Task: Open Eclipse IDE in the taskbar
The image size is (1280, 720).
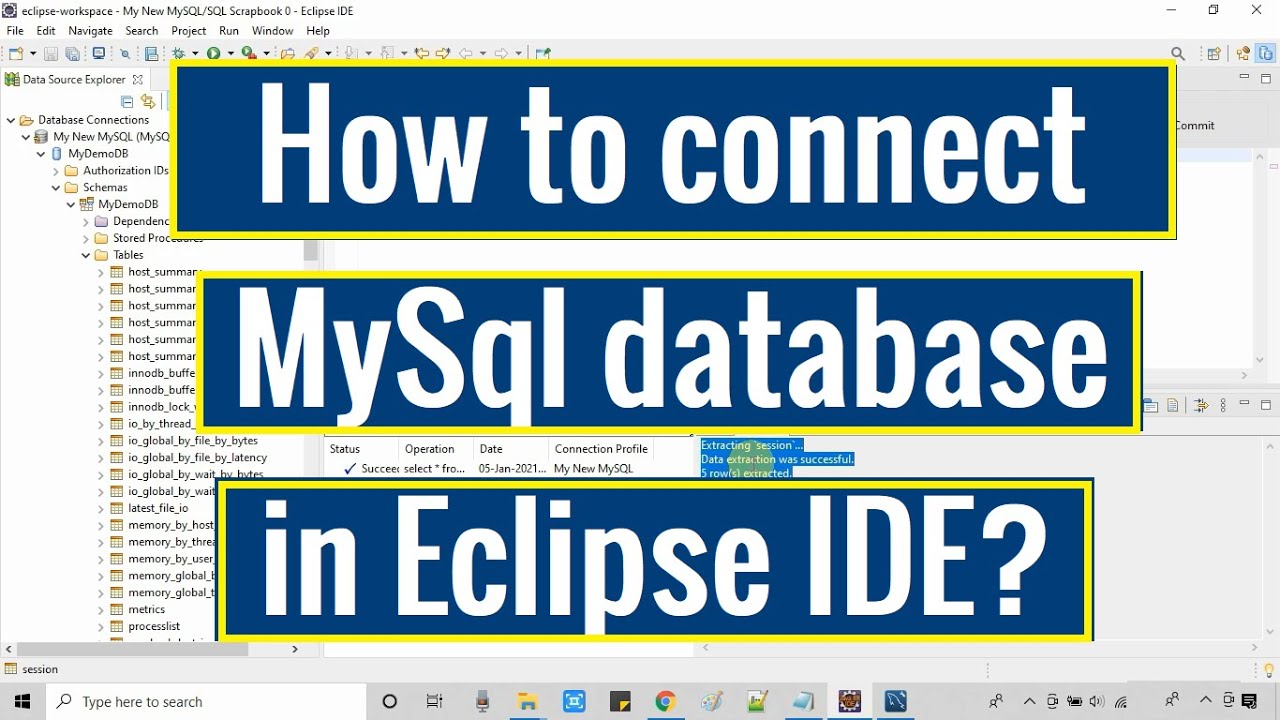Action: coord(850,702)
